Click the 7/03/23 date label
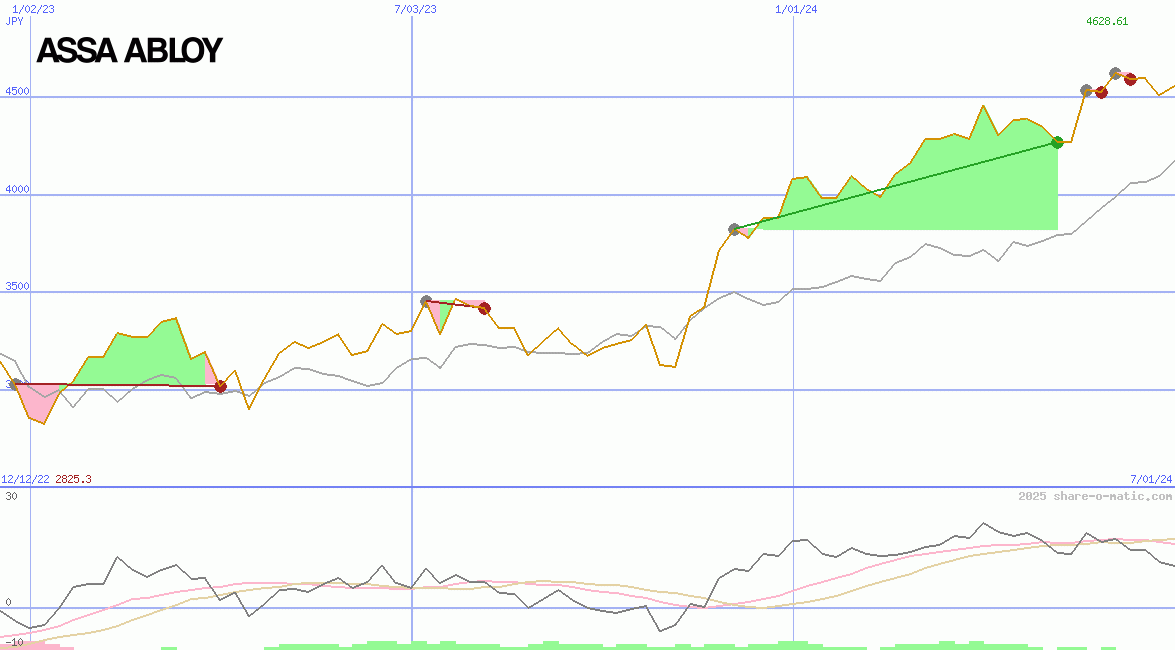This screenshot has width=1175, height=650. point(415,9)
